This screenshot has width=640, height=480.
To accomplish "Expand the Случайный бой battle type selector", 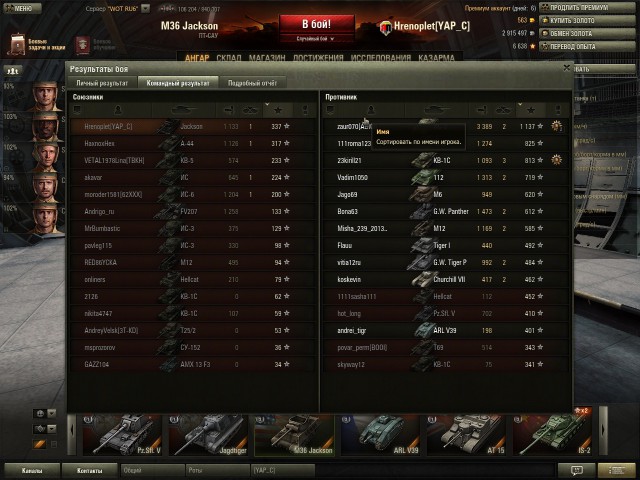I will pos(315,39).
